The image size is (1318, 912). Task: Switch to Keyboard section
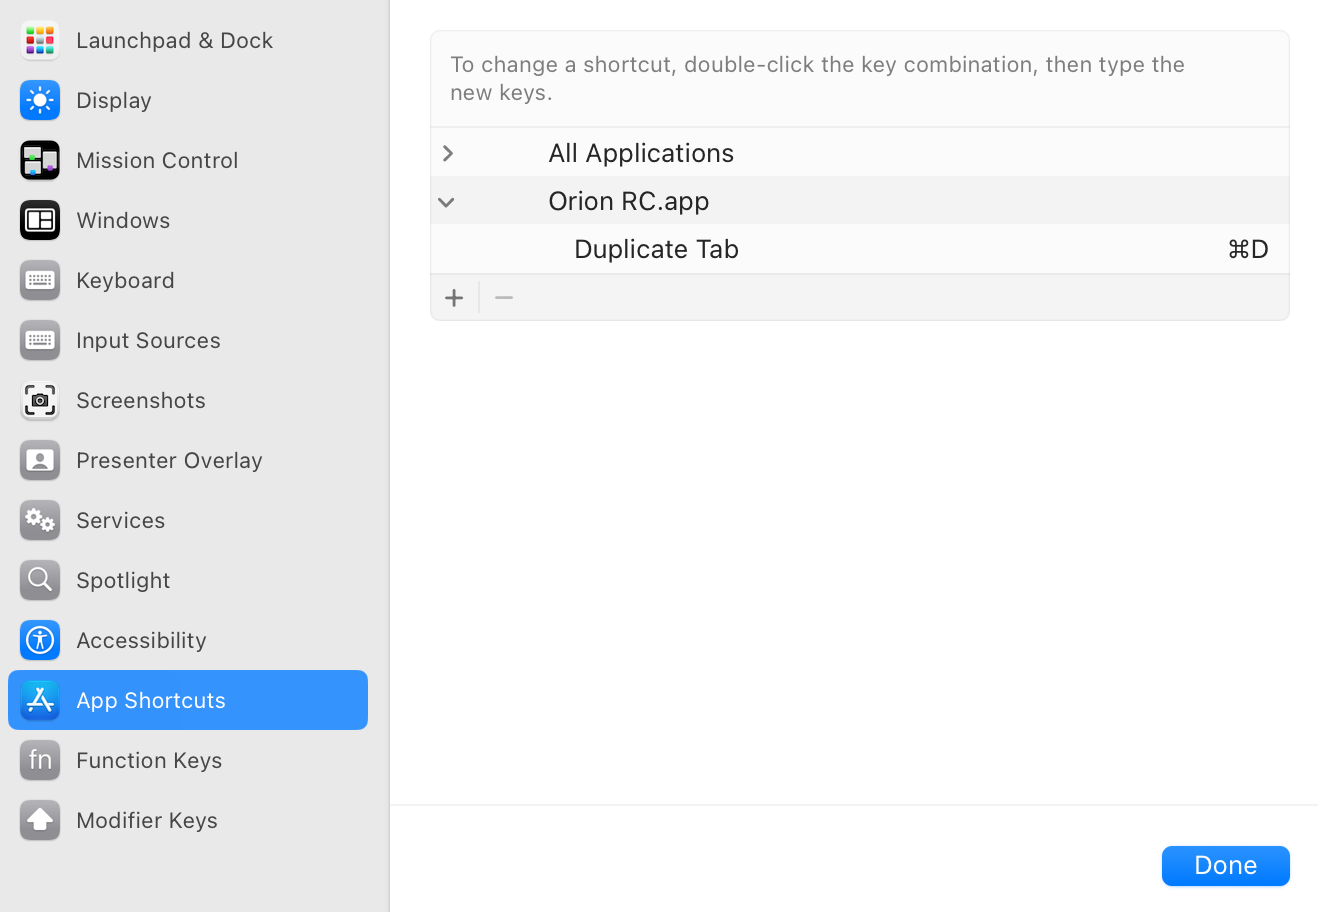click(125, 280)
